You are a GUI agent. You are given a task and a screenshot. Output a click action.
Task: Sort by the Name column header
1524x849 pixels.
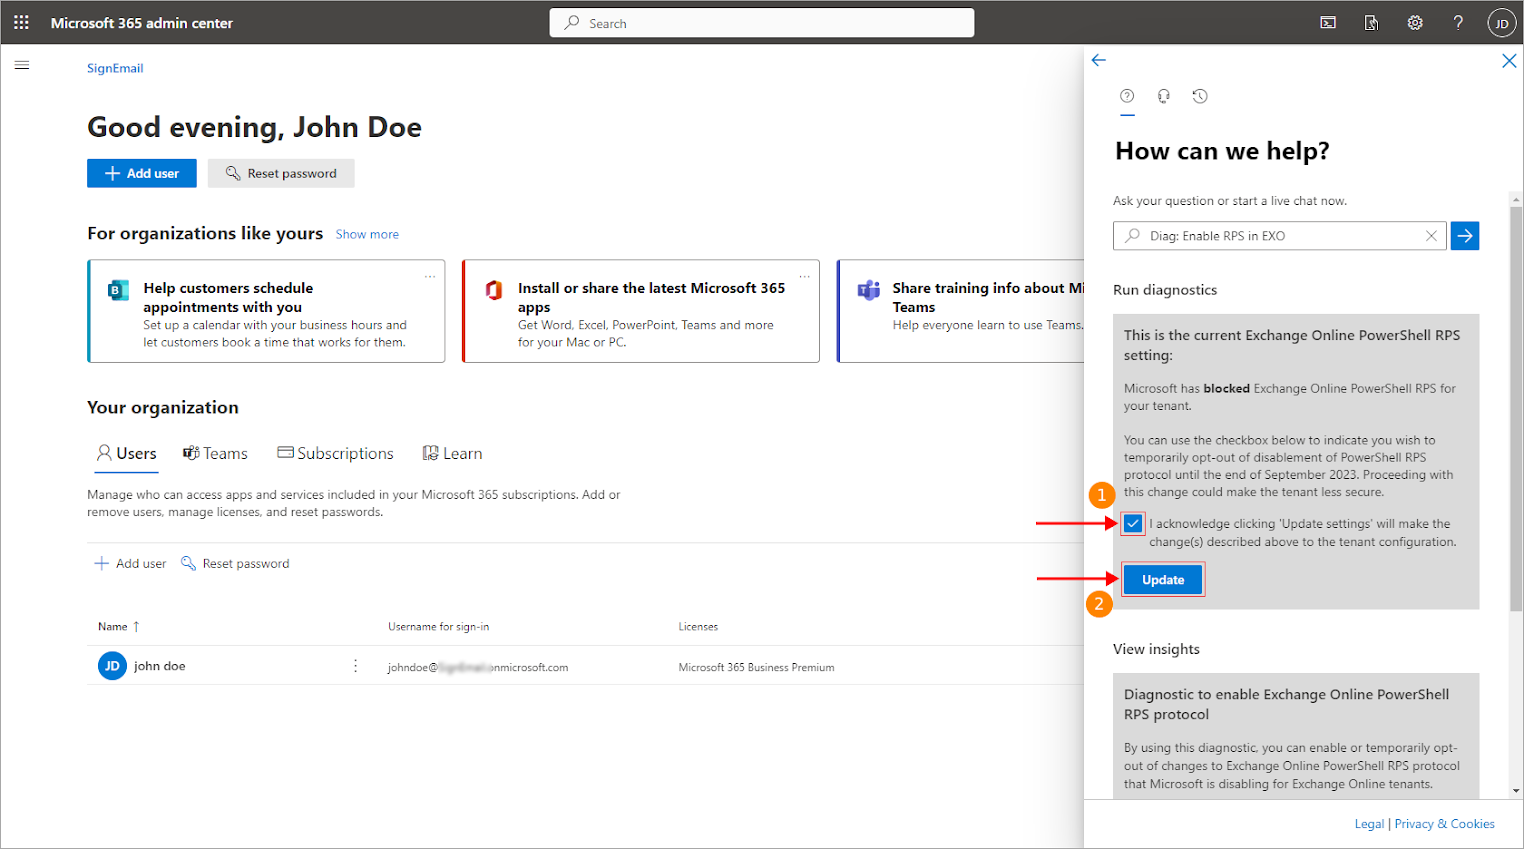119,626
